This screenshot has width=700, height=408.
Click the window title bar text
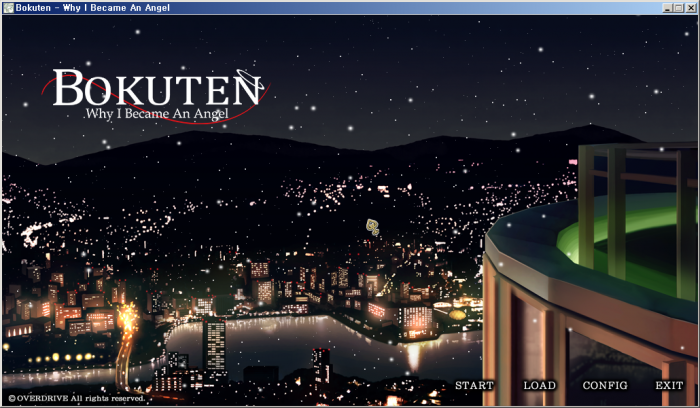(x=92, y=8)
